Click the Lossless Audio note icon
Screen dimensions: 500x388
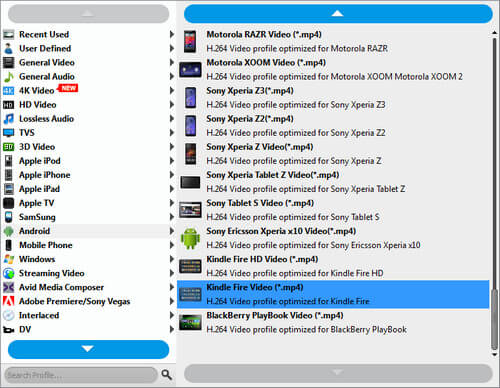click(9, 119)
